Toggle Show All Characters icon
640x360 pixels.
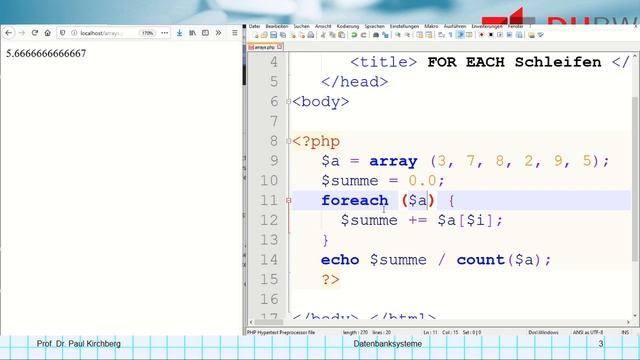pos(451,35)
